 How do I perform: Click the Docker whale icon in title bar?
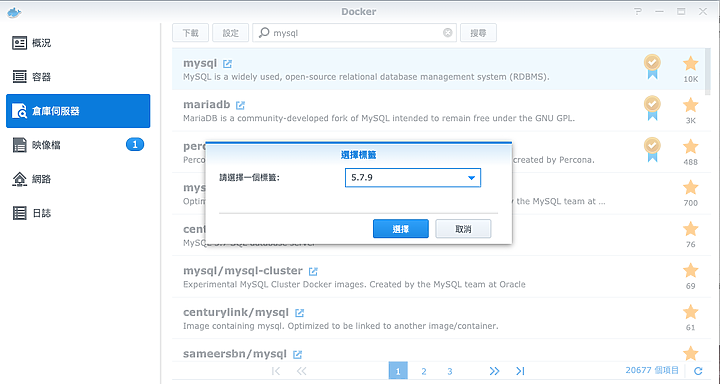click(14, 12)
